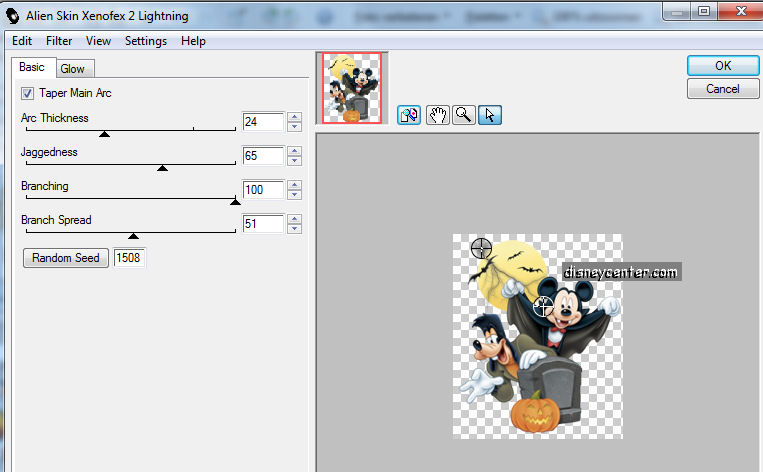Confirm with the OK button
Image resolution: width=763 pixels, height=472 pixels.
click(x=723, y=66)
